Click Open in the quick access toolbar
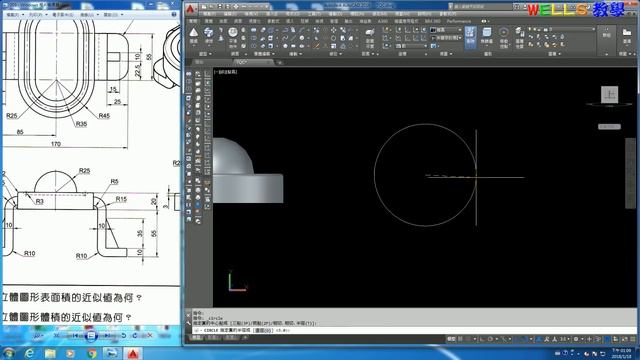640x360 pixels. click(x=212, y=7)
